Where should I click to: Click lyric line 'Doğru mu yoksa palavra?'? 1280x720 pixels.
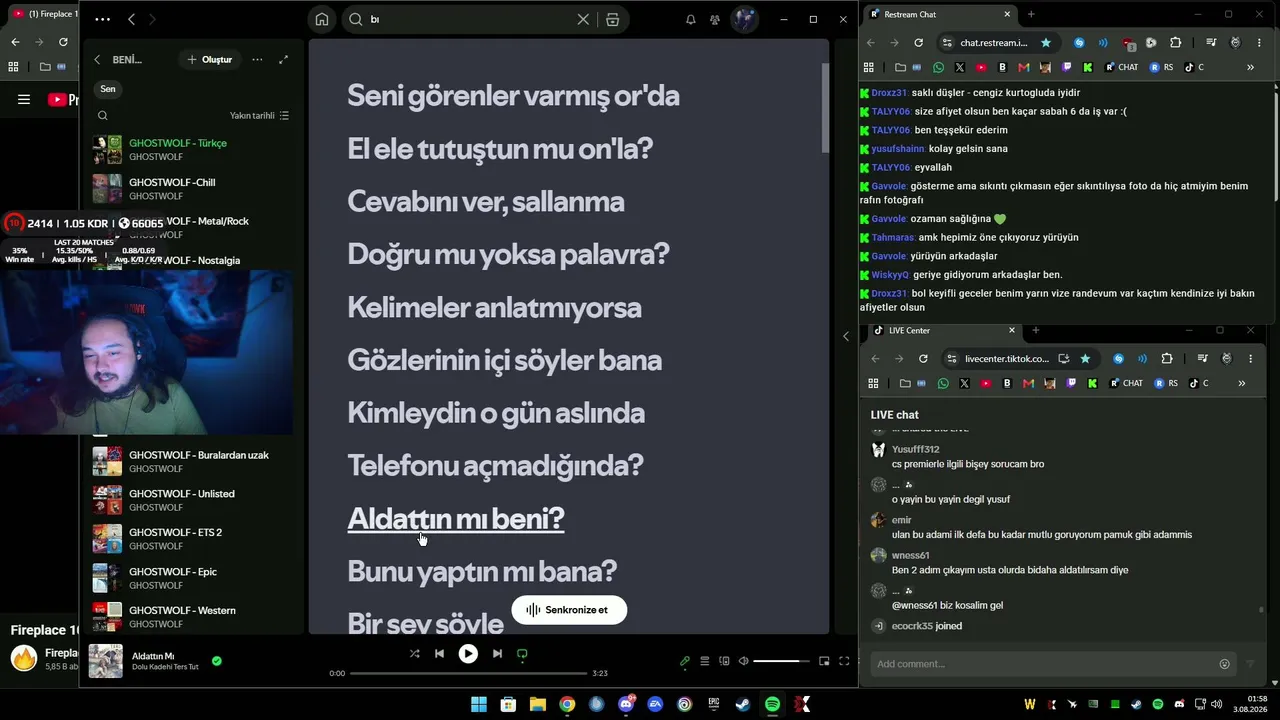point(508,254)
